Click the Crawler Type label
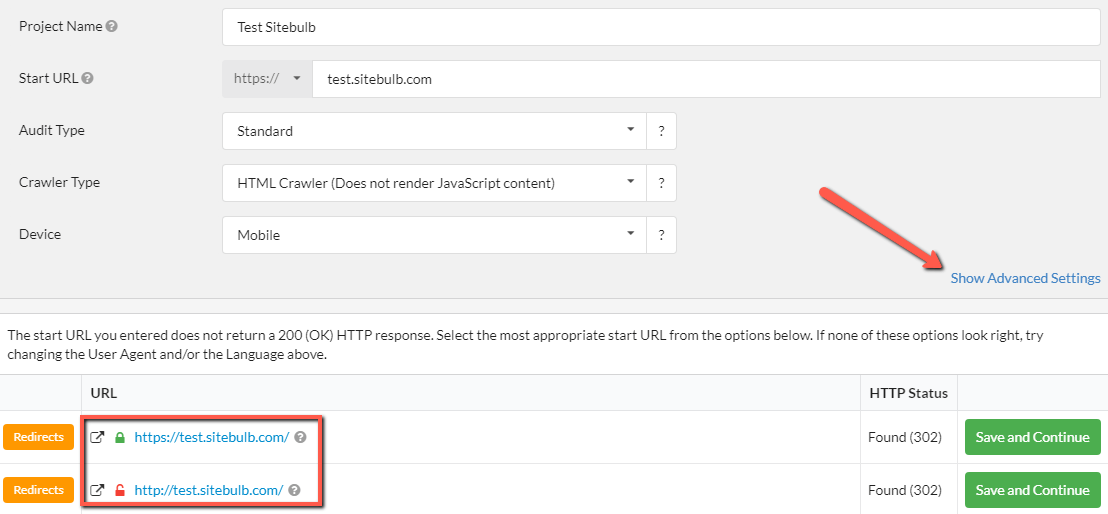This screenshot has height=514, width=1108. [x=59, y=182]
